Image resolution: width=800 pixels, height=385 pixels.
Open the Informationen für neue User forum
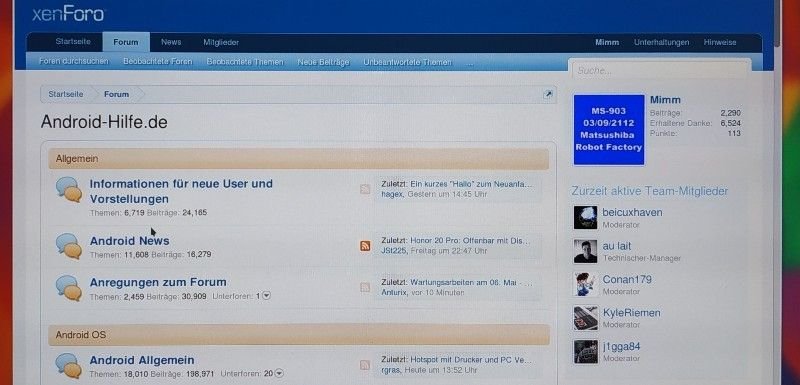[x=181, y=191]
